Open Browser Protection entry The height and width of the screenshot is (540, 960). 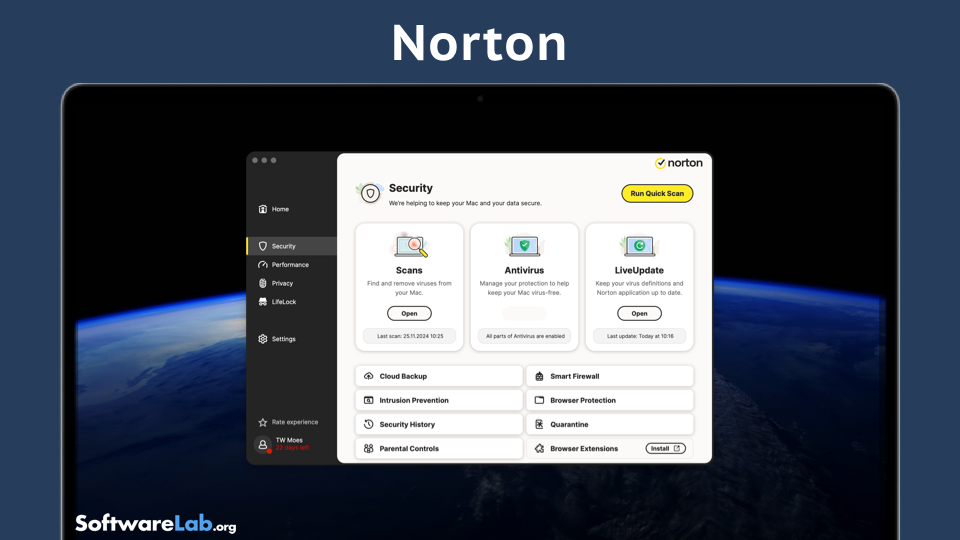610,400
